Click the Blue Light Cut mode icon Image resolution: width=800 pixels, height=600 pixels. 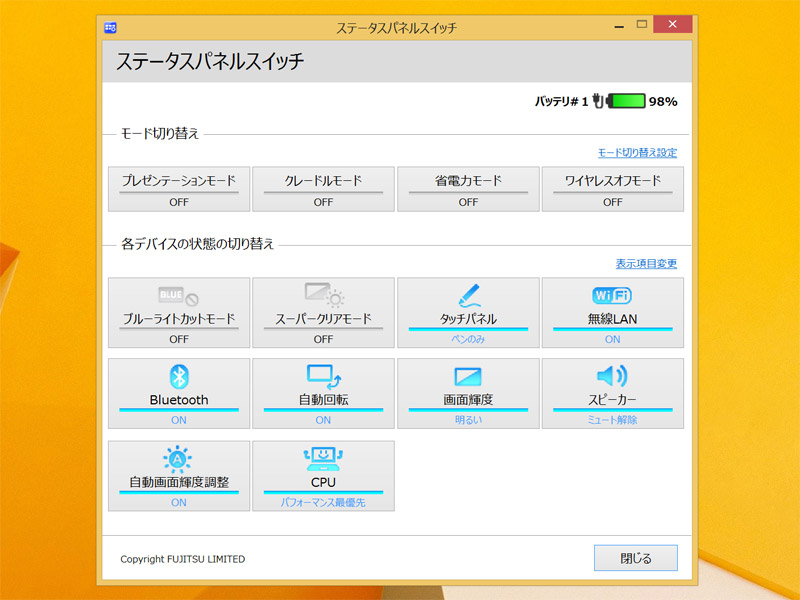[x=178, y=297]
